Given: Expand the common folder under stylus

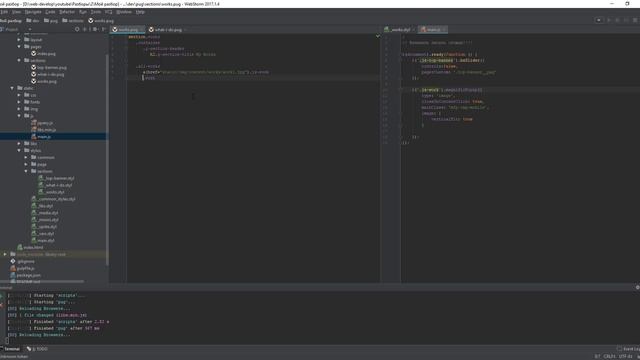Looking at the screenshot, I should click(x=26, y=158).
